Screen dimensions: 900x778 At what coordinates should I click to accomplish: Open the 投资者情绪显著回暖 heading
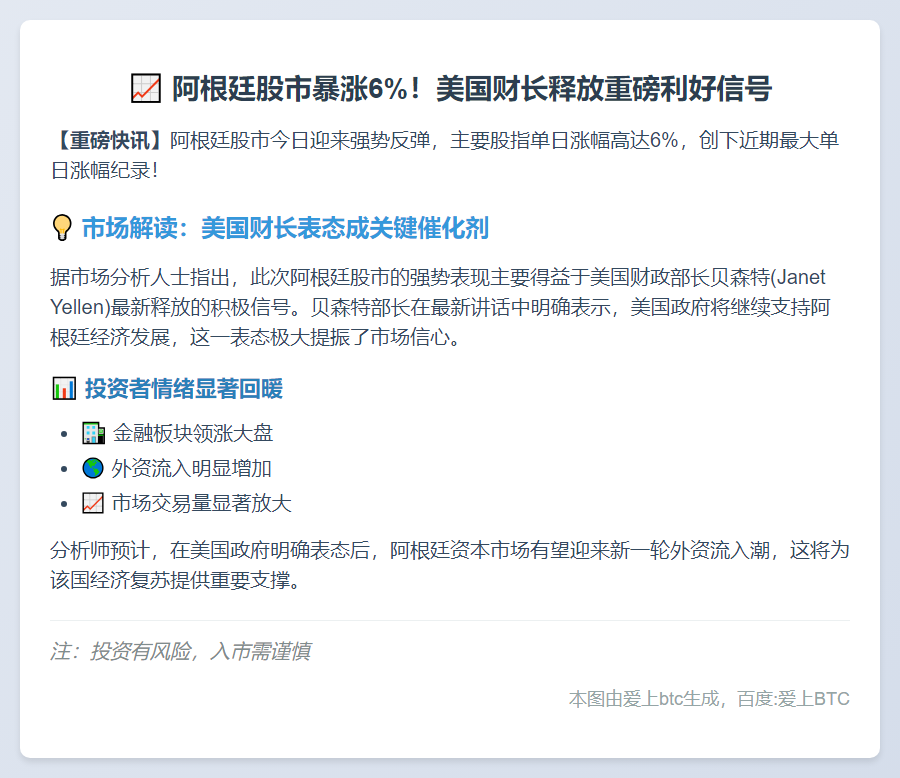(183, 388)
